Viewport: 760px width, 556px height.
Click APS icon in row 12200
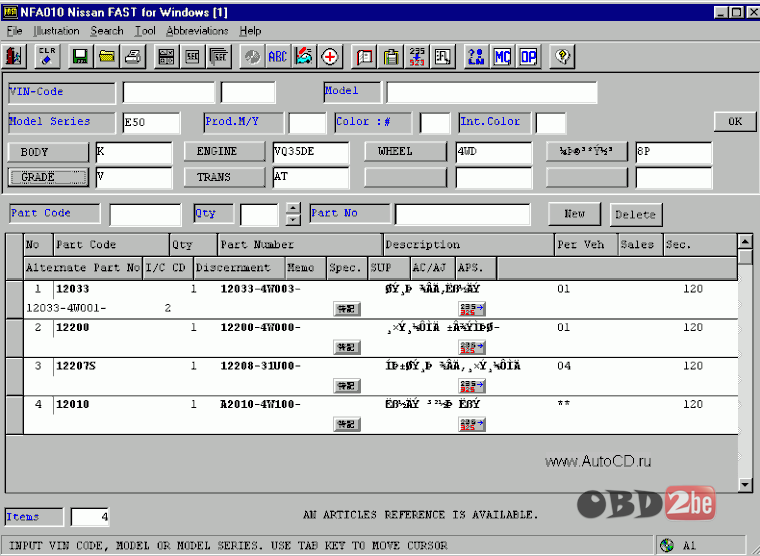pyautogui.click(x=472, y=347)
